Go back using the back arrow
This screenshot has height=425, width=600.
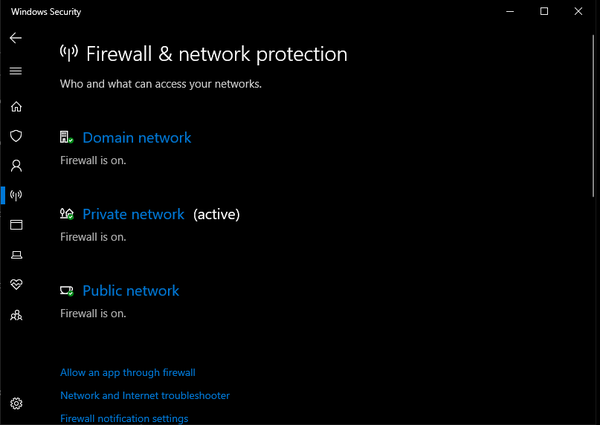(x=15, y=38)
